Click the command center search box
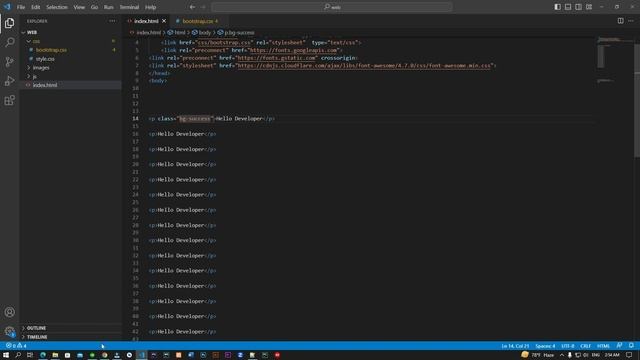 click(332, 7)
